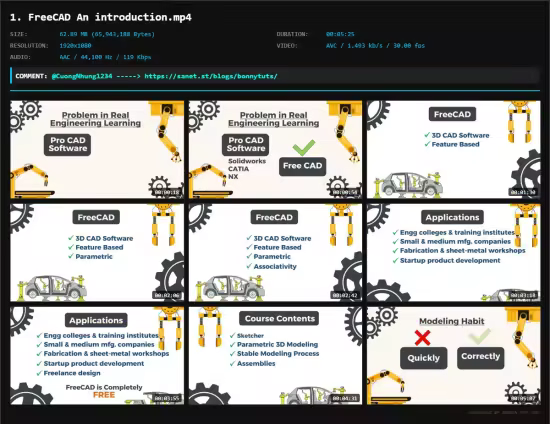Open the FreeCAD thumbnail ending with Feature Based
This screenshot has height=424, width=550.
(454, 149)
